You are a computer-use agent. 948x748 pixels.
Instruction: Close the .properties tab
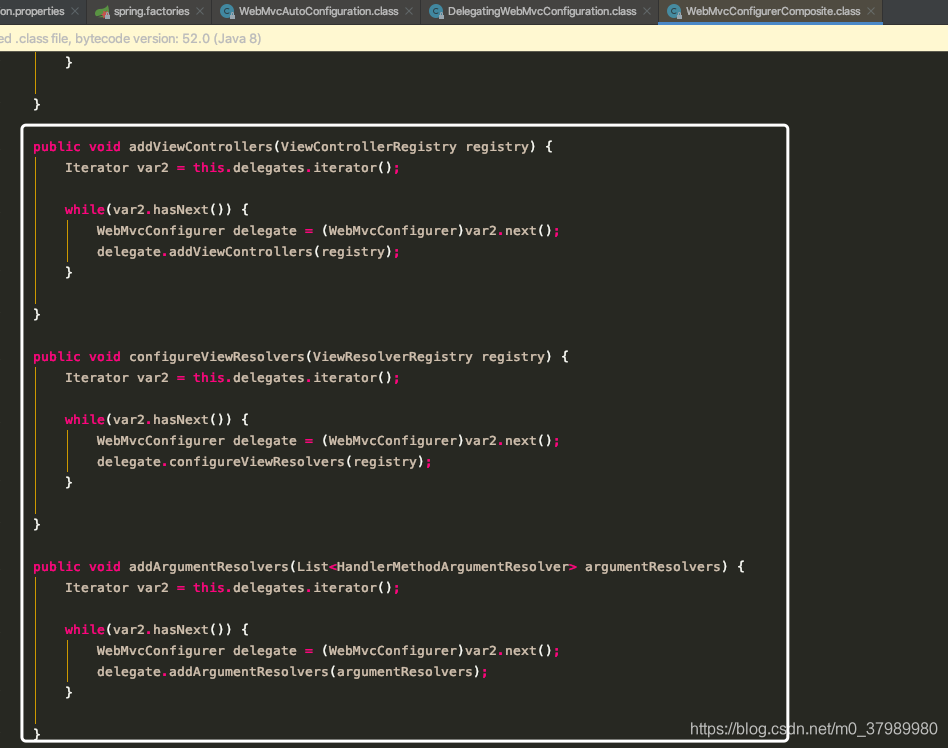[x=75, y=11]
